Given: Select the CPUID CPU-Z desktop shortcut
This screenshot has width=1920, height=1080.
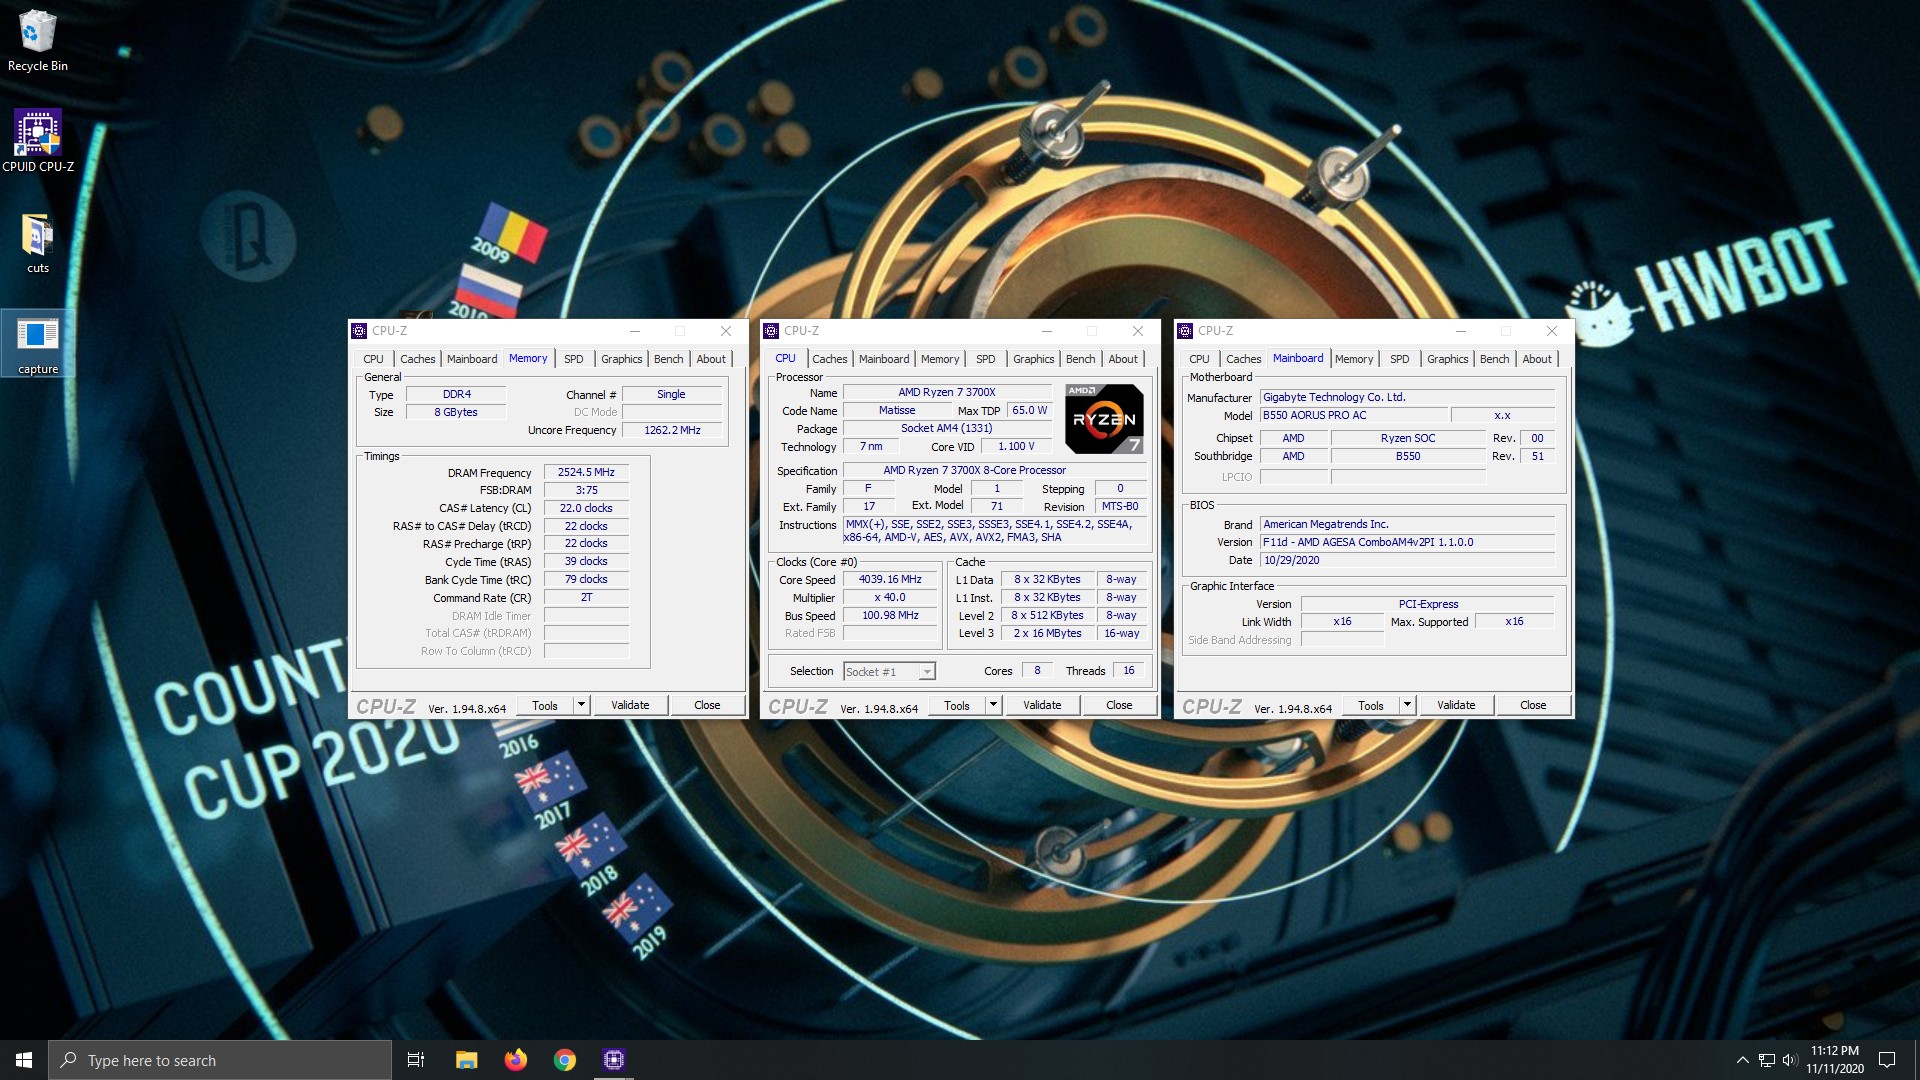Looking at the screenshot, I should coord(37,141).
